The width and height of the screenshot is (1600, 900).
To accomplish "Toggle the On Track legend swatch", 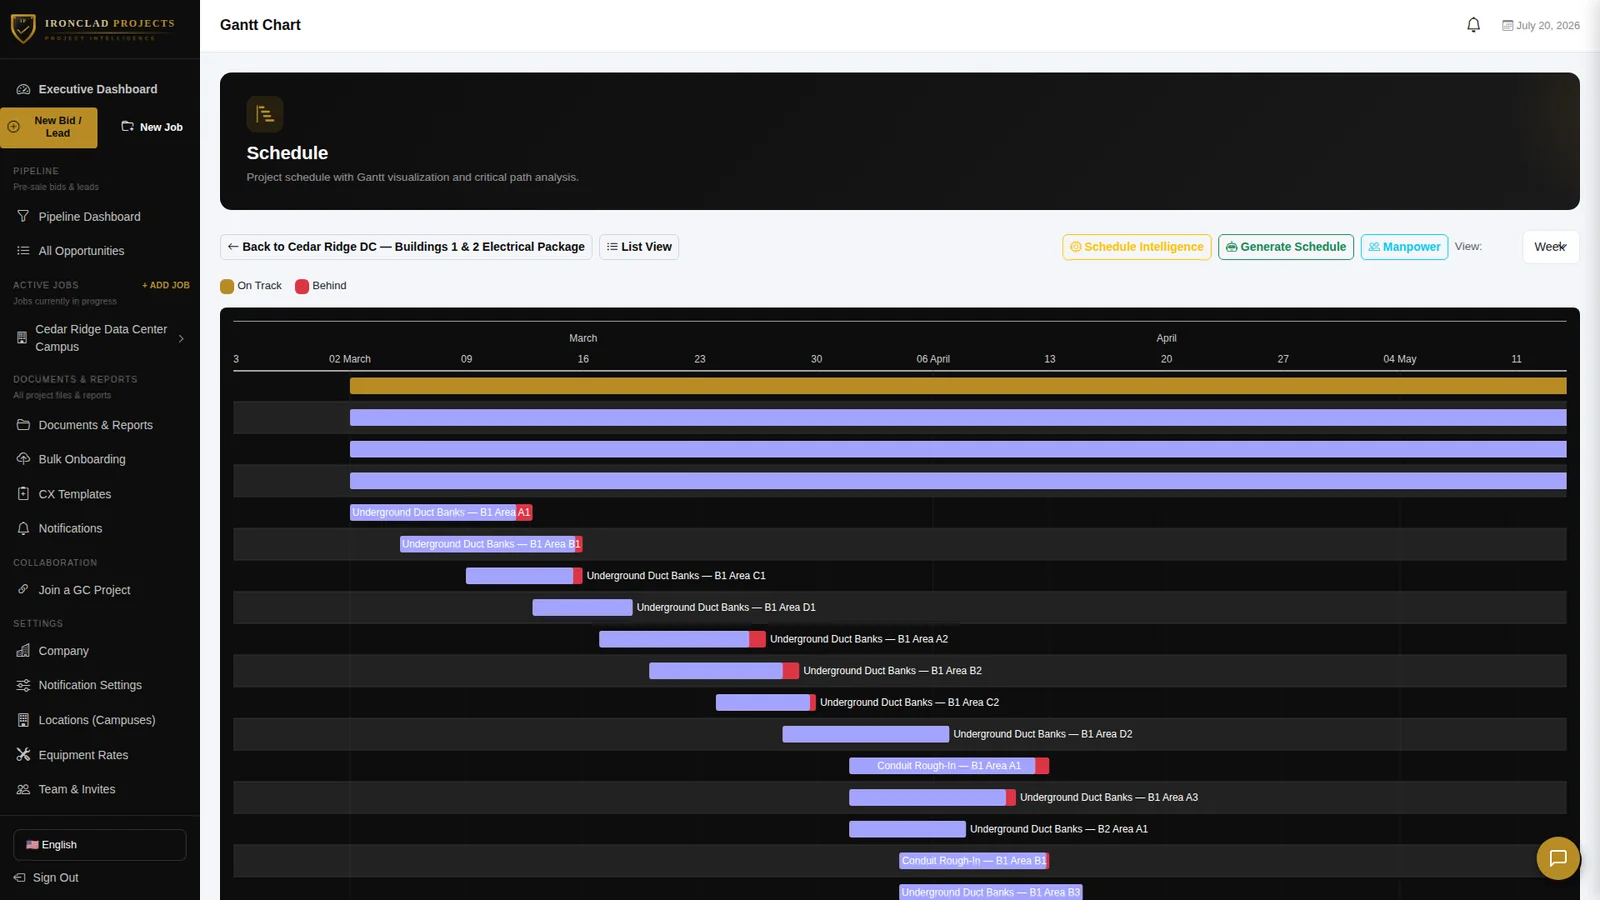I will [227, 286].
